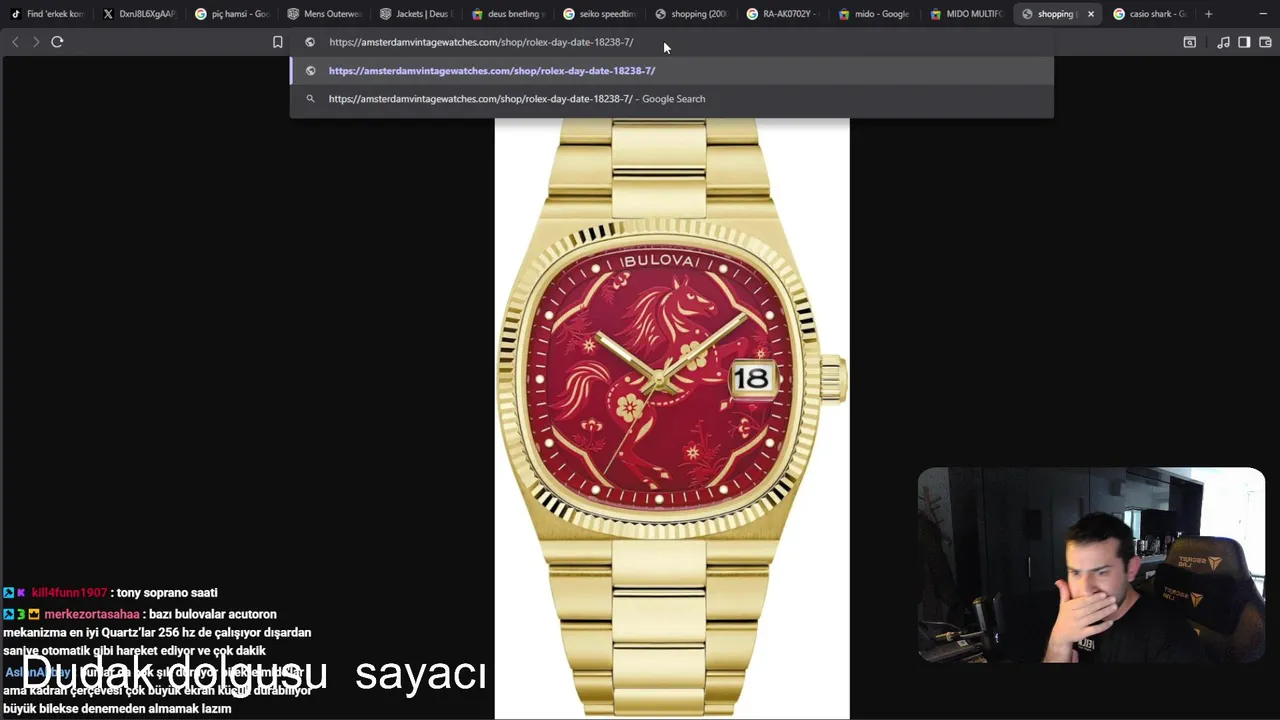Open the Mens Outerwear tab
Viewport: 1280px width, 720px height.
[323, 14]
